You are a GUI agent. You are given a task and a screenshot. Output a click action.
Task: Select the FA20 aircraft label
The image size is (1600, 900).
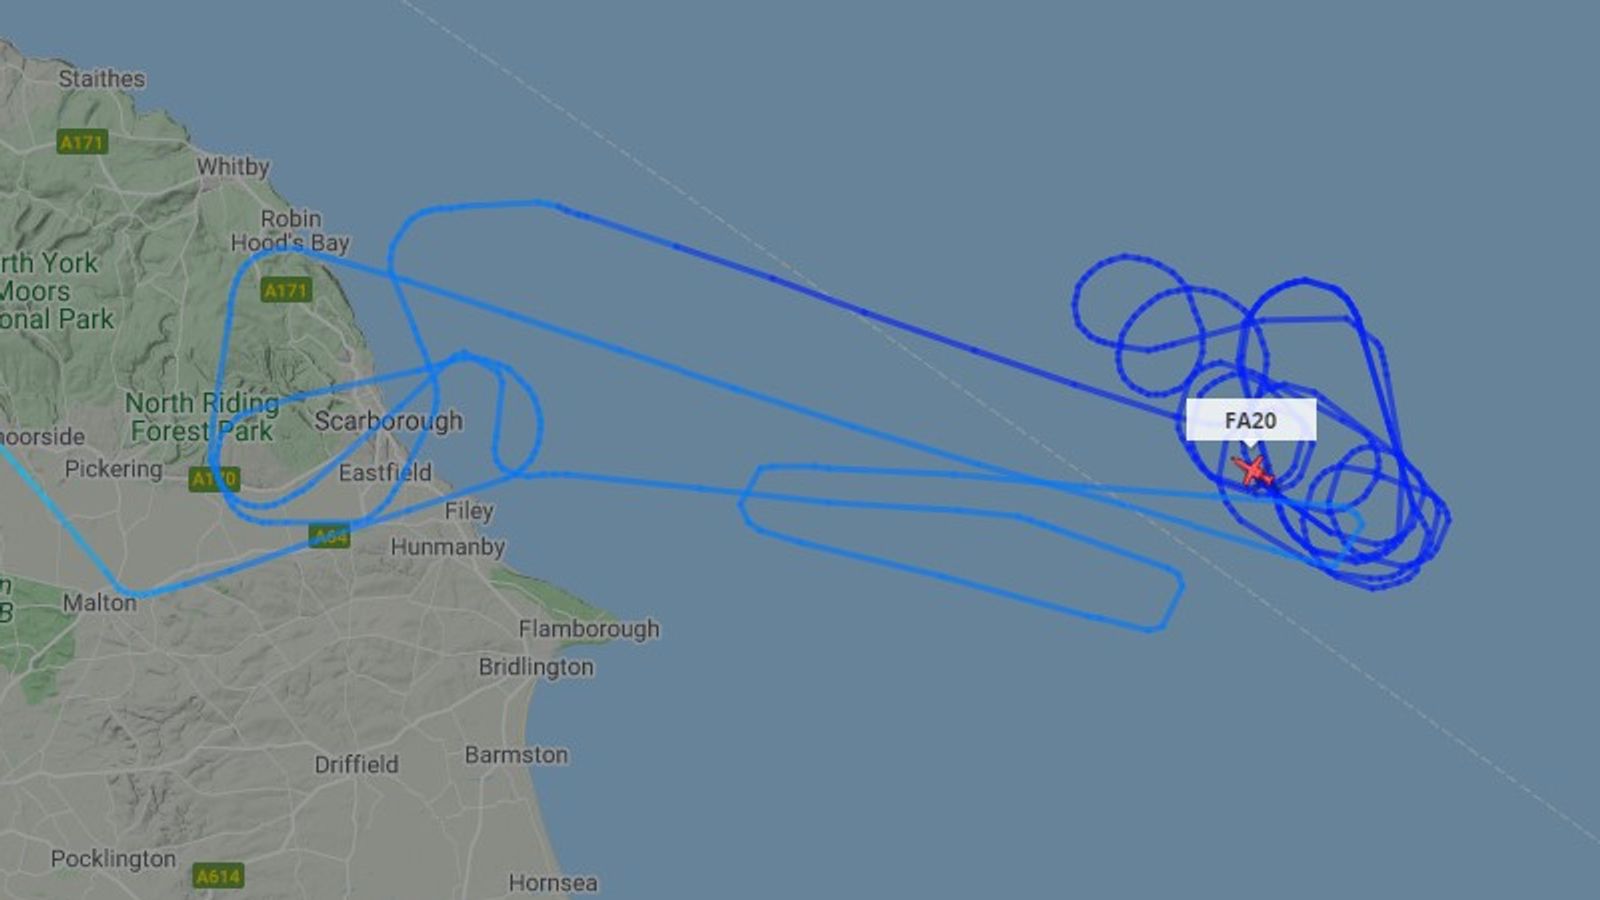(1251, 420)
